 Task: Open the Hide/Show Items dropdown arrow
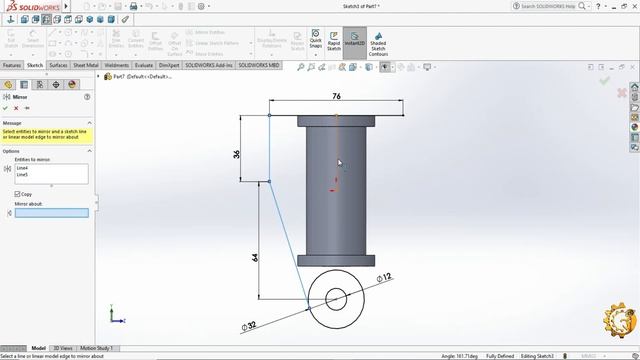(393, 67)
